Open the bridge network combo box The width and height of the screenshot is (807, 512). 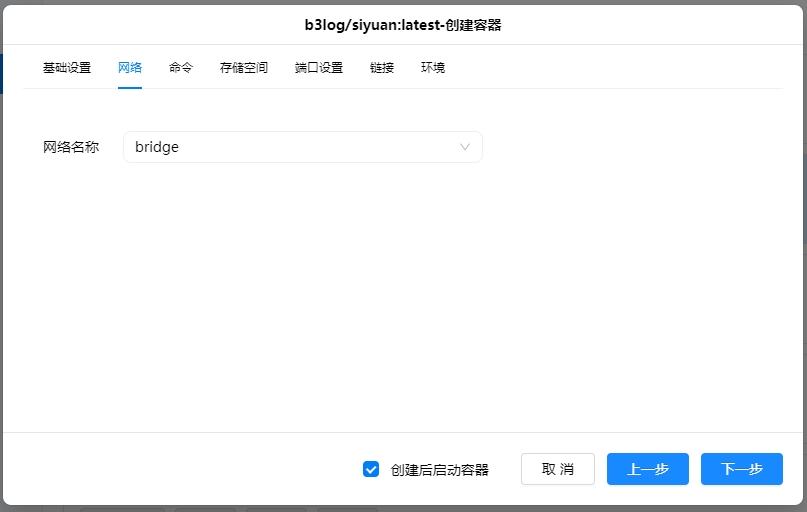[302, 147]
